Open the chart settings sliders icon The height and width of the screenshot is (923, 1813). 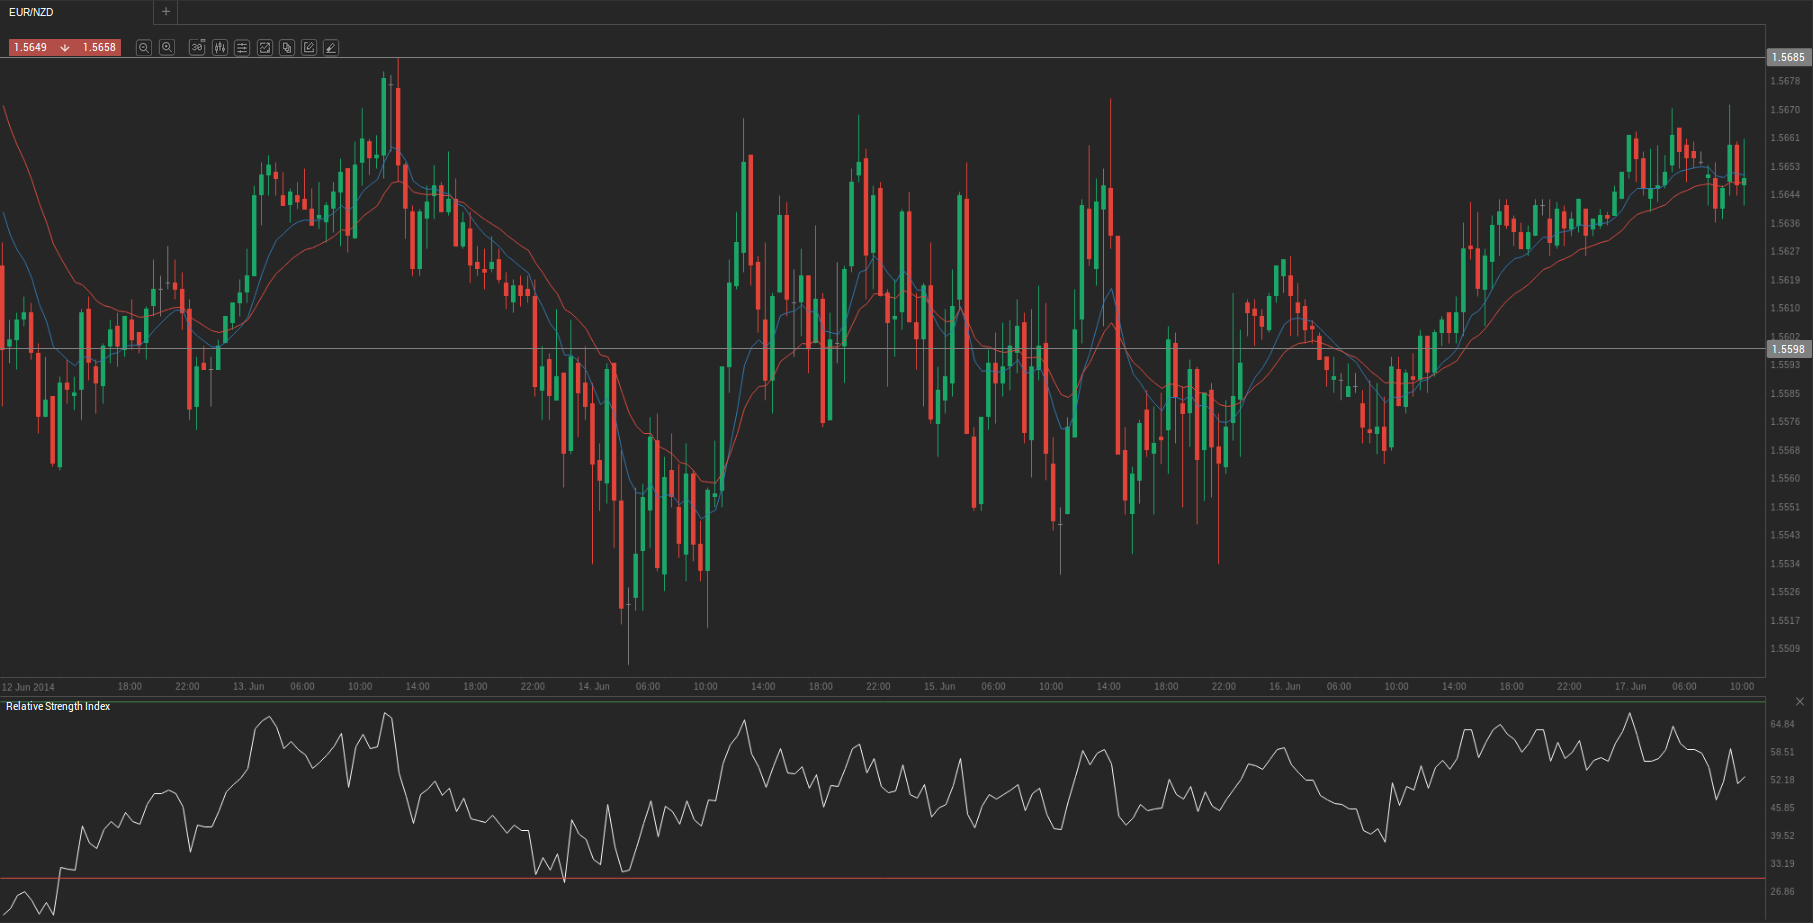pos(242,47)
